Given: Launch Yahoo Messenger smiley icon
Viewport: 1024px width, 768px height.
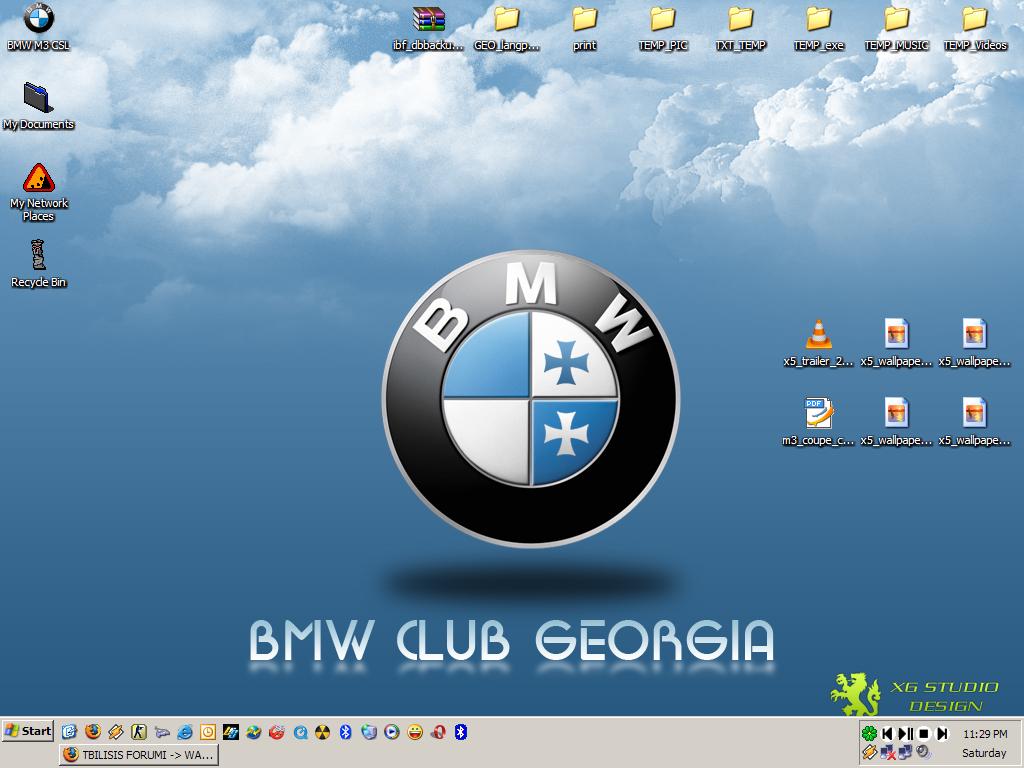Looking at the screenshot, I should pyautogui.click(x=415, y=732).
